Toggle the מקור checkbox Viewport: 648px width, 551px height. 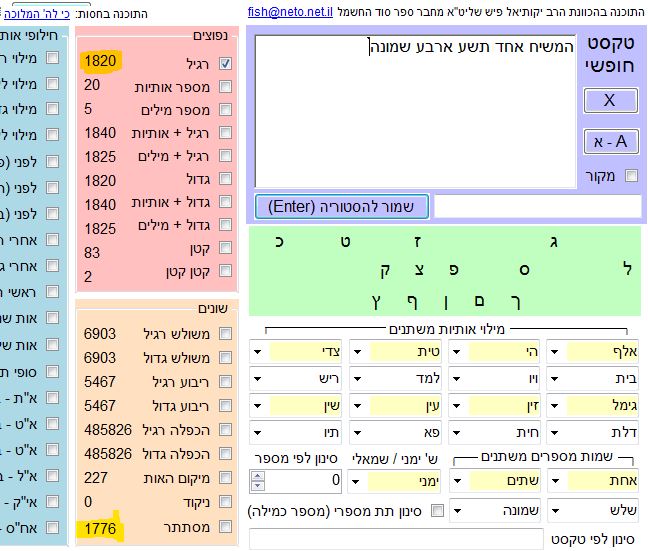click(x=631, y=176)
